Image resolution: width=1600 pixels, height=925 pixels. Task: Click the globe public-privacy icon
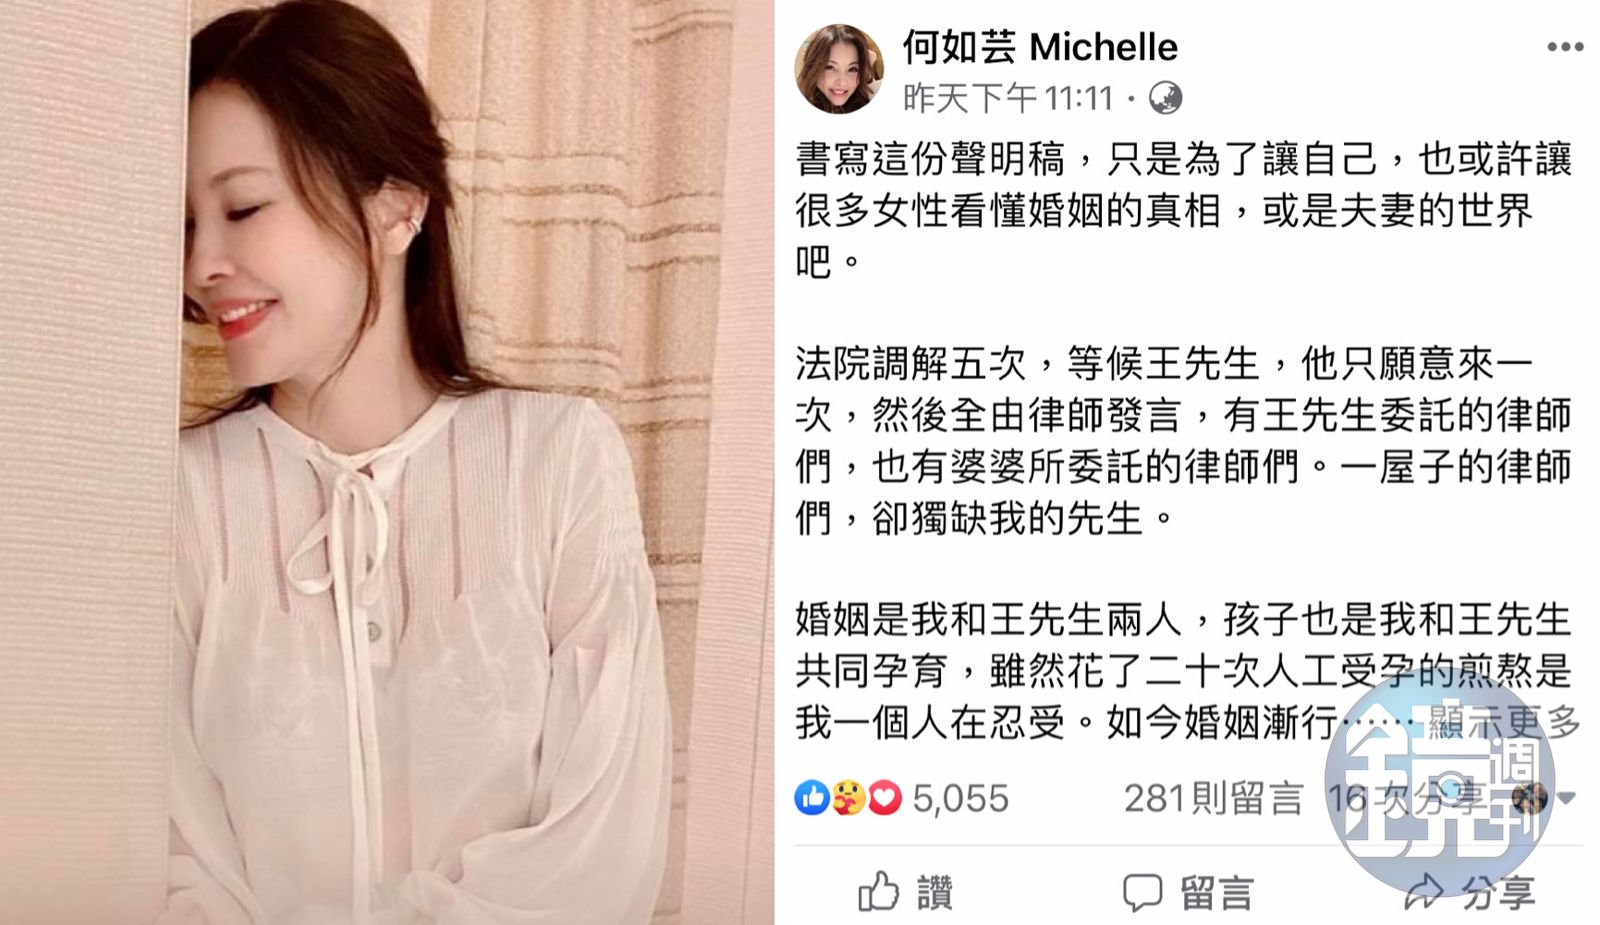pos(1165,98)
